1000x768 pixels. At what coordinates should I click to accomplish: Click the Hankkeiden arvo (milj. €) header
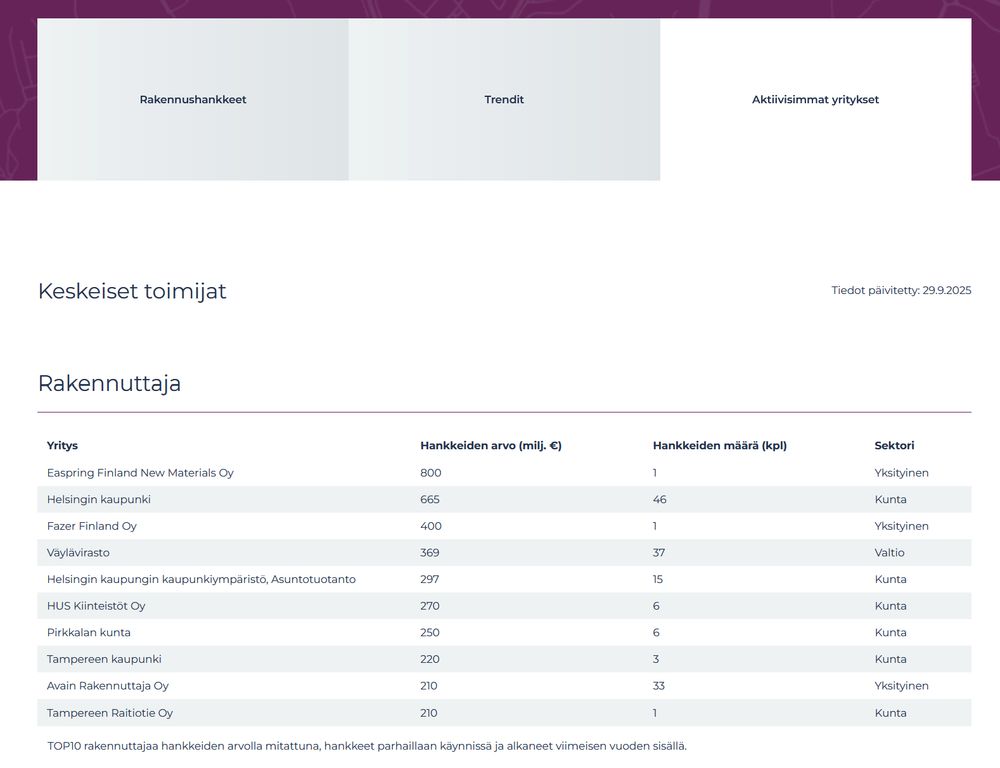coord(490,445)
